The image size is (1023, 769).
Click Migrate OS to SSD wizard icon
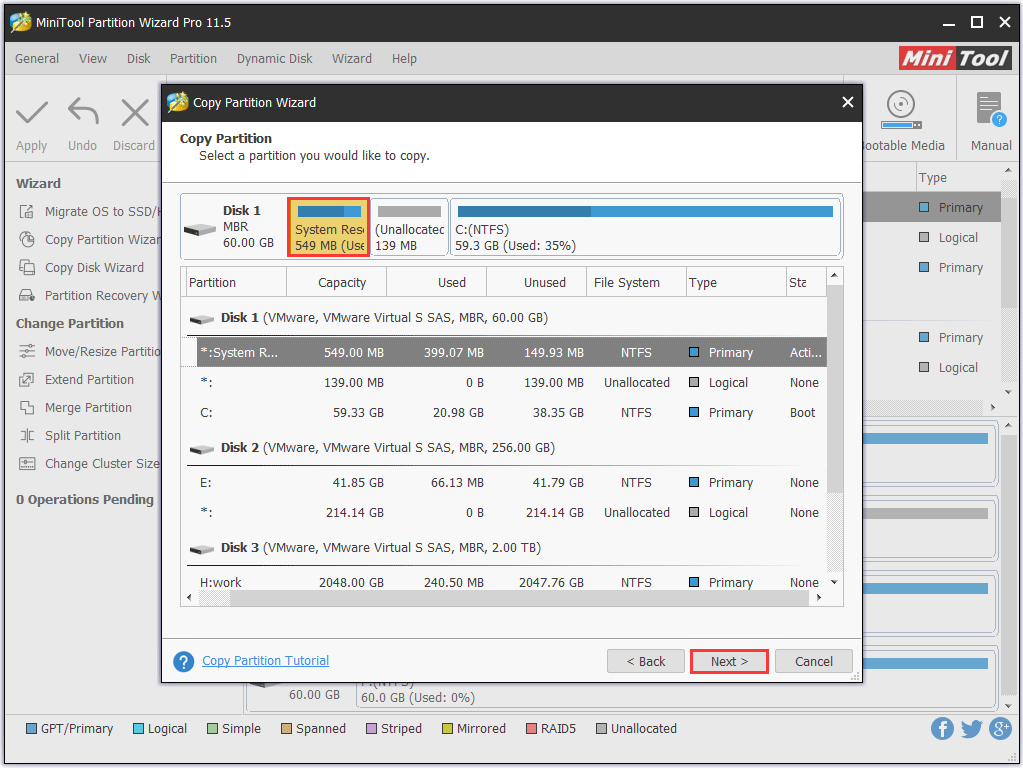[27, 211]
